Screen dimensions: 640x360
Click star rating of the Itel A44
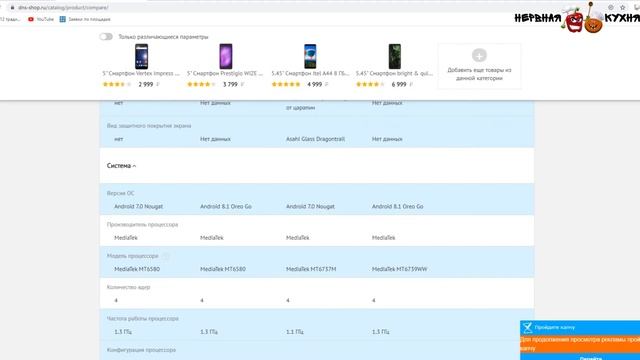pyautogui.click(x=286, y=84)
